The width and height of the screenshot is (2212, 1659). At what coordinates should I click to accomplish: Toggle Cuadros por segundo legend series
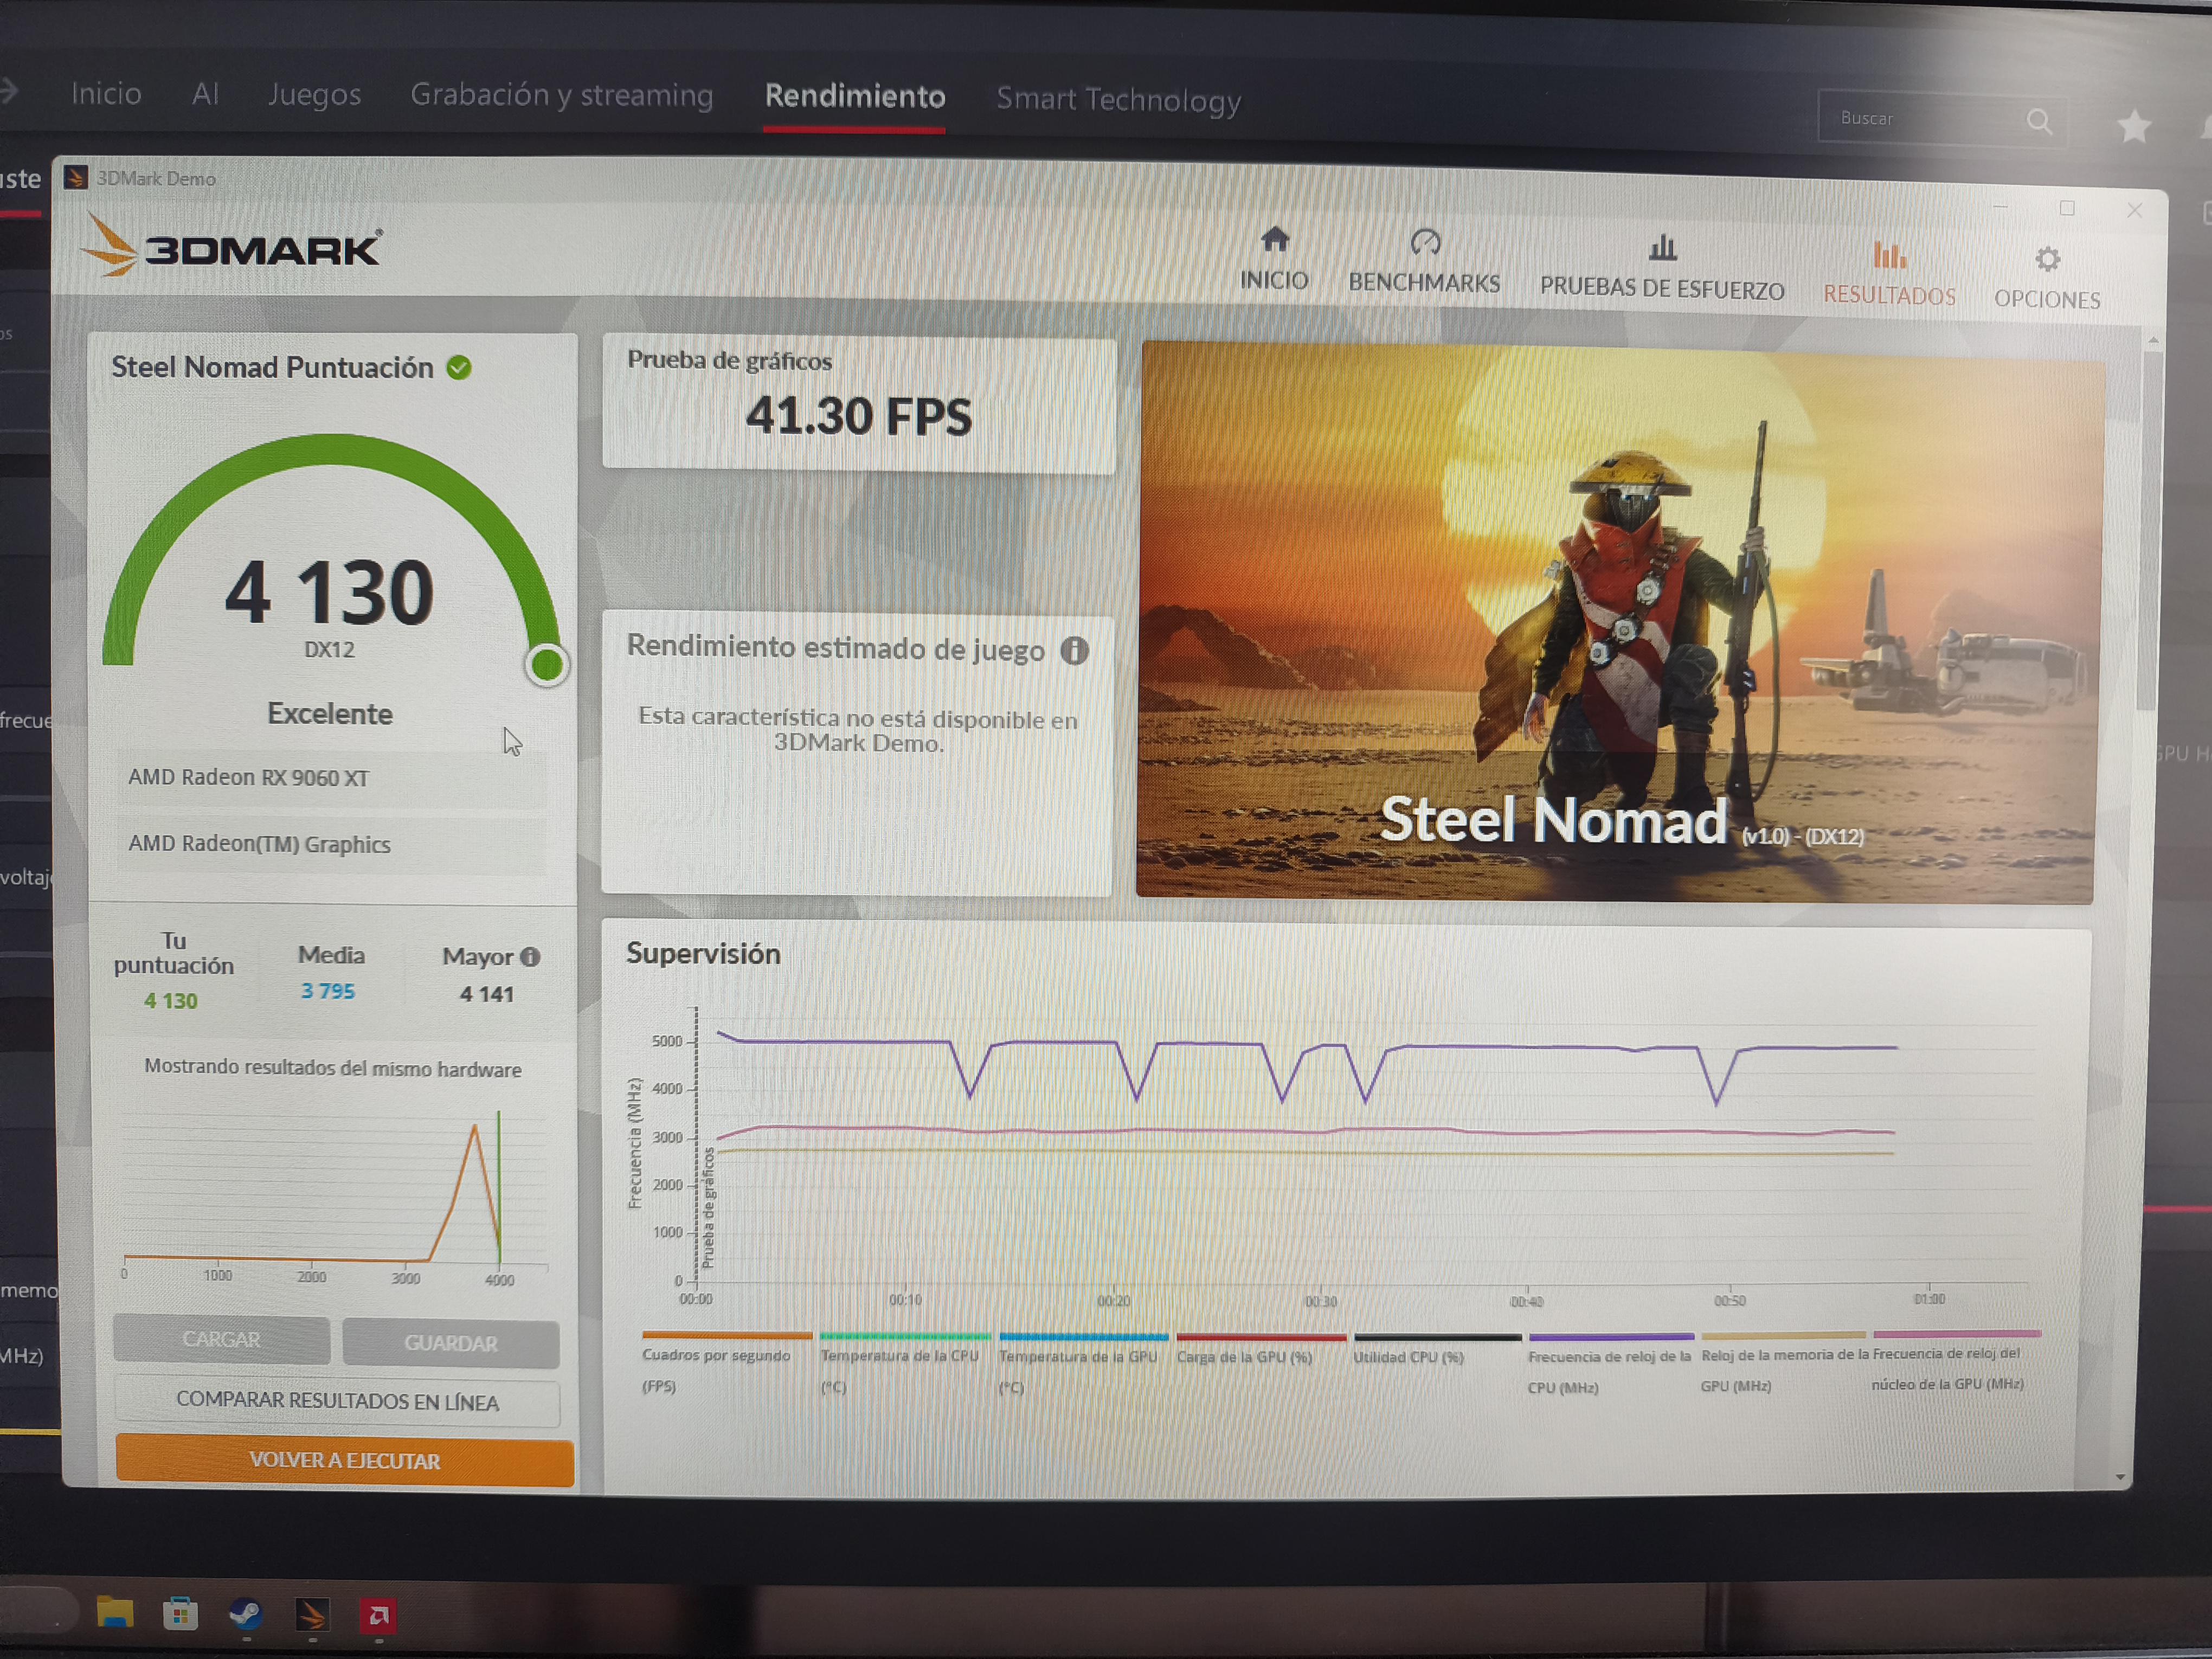716,1356
